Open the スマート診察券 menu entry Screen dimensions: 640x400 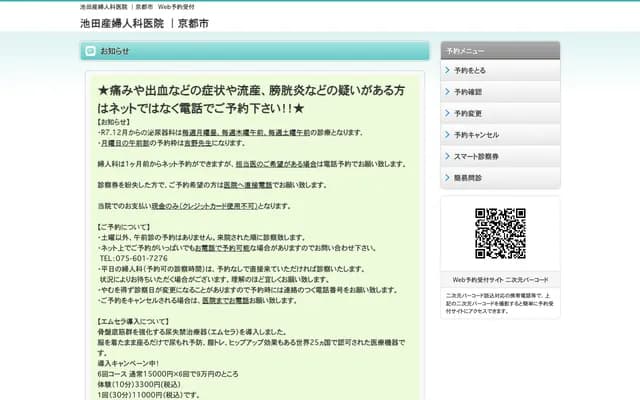pyautogui.click(x=476, y=156)
